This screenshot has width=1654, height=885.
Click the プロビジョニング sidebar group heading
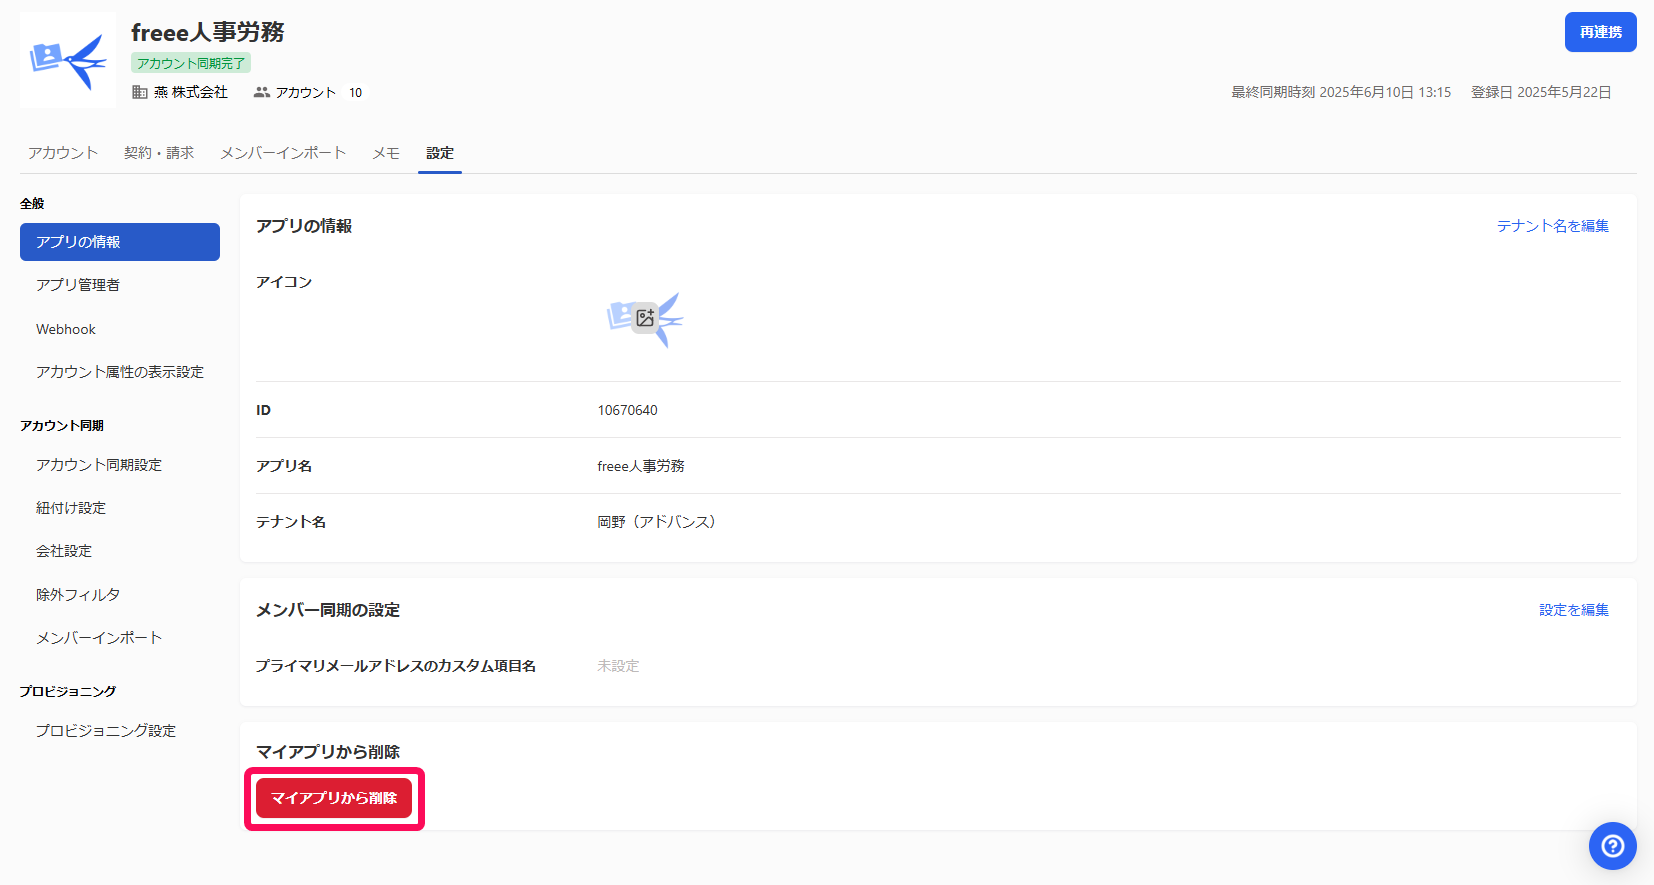tap(68, 691)
